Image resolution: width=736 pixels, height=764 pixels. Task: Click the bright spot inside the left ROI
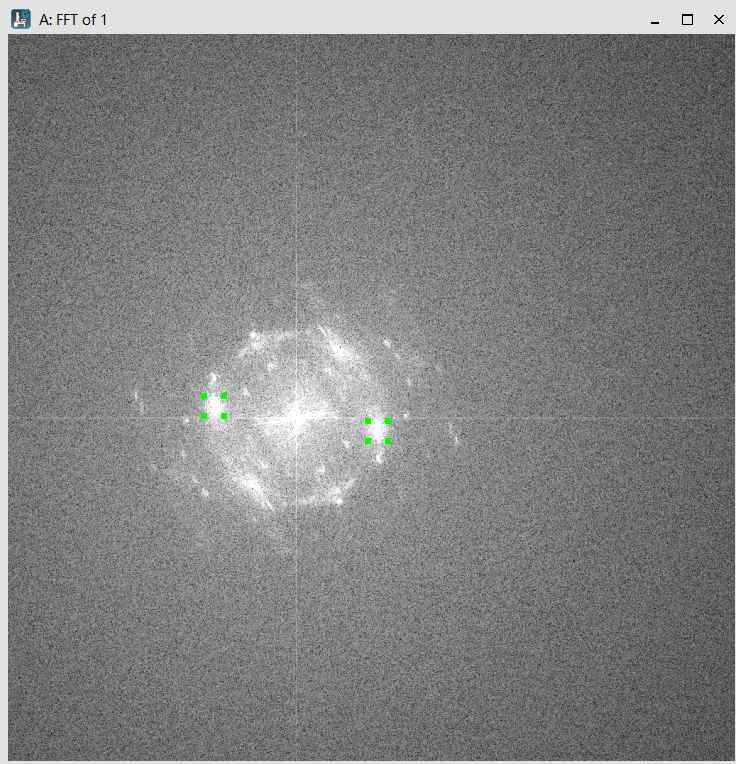pos(214,406)
